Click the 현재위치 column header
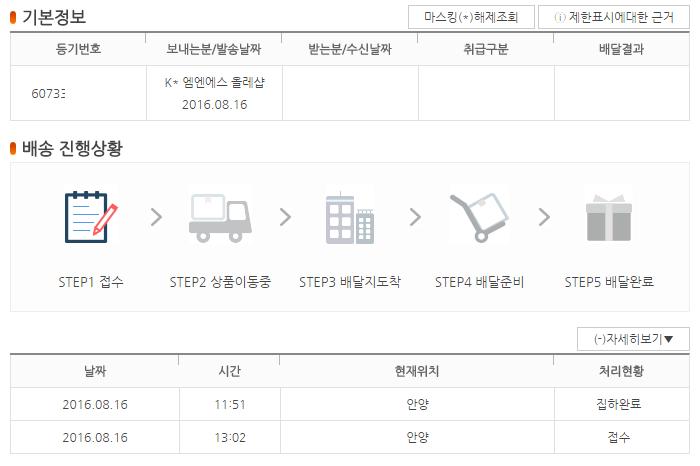 pos(417,371)
